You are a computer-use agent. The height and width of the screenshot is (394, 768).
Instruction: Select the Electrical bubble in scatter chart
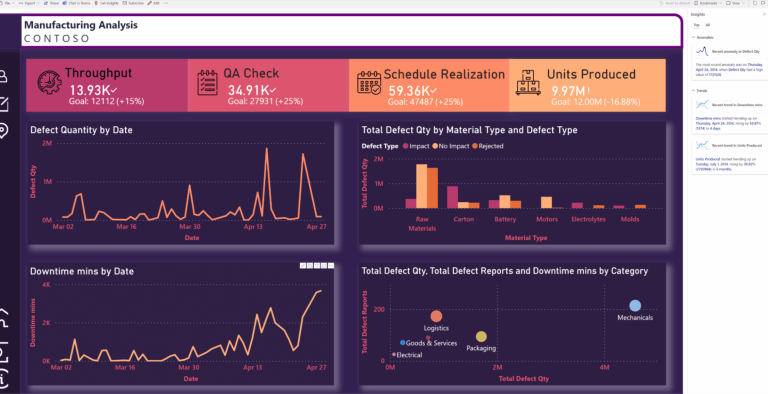tap(394, 354)
